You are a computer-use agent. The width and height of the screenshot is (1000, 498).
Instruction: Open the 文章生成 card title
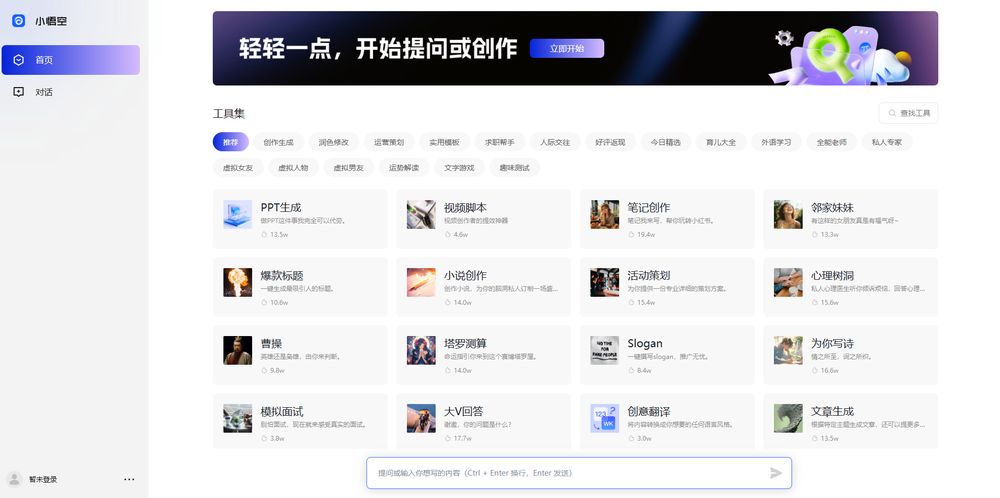coord(832,411)
